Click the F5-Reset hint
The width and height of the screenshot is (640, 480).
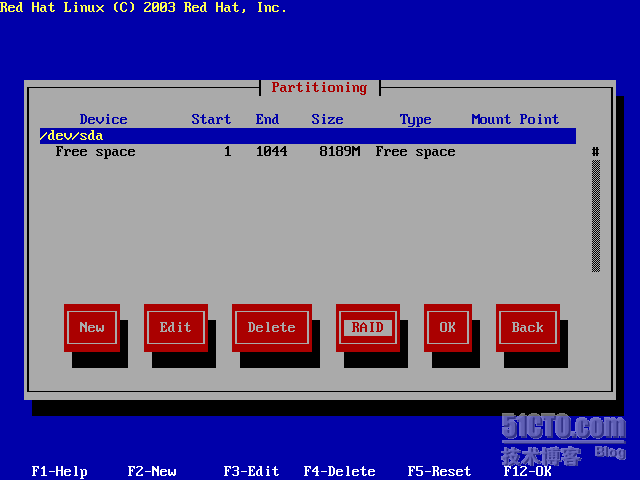[440, 472]
